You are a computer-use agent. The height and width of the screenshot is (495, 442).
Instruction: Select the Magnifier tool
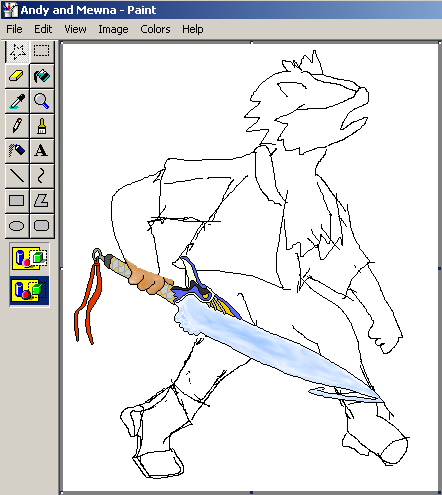(x=42, y=101)
